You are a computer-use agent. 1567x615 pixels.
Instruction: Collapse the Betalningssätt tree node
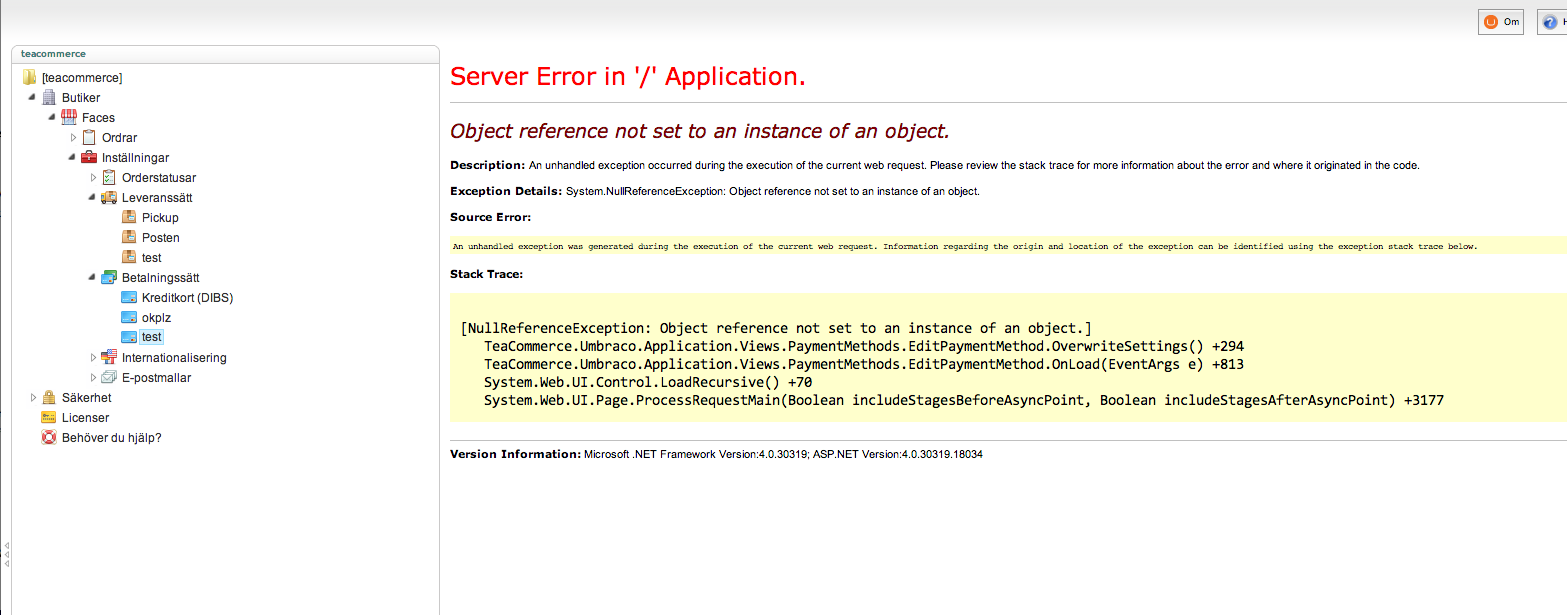[x=93, y=277]
